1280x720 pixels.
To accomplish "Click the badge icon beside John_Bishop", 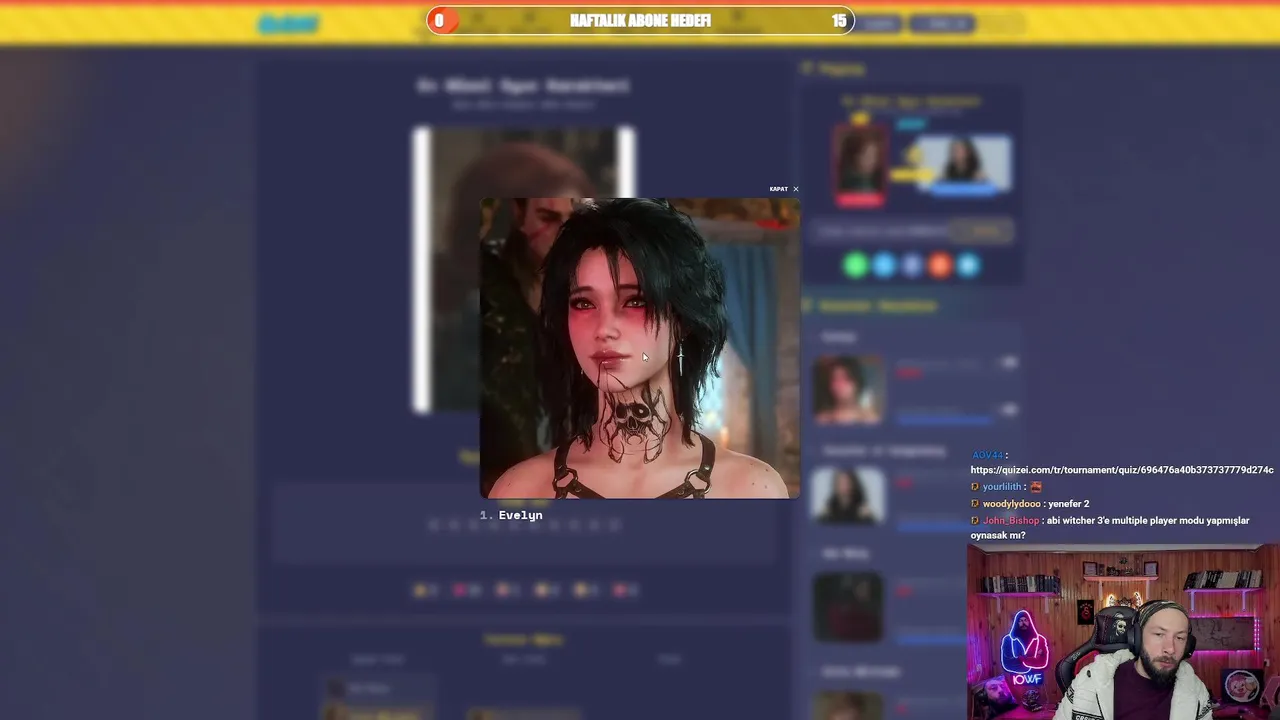I will 975,521.
